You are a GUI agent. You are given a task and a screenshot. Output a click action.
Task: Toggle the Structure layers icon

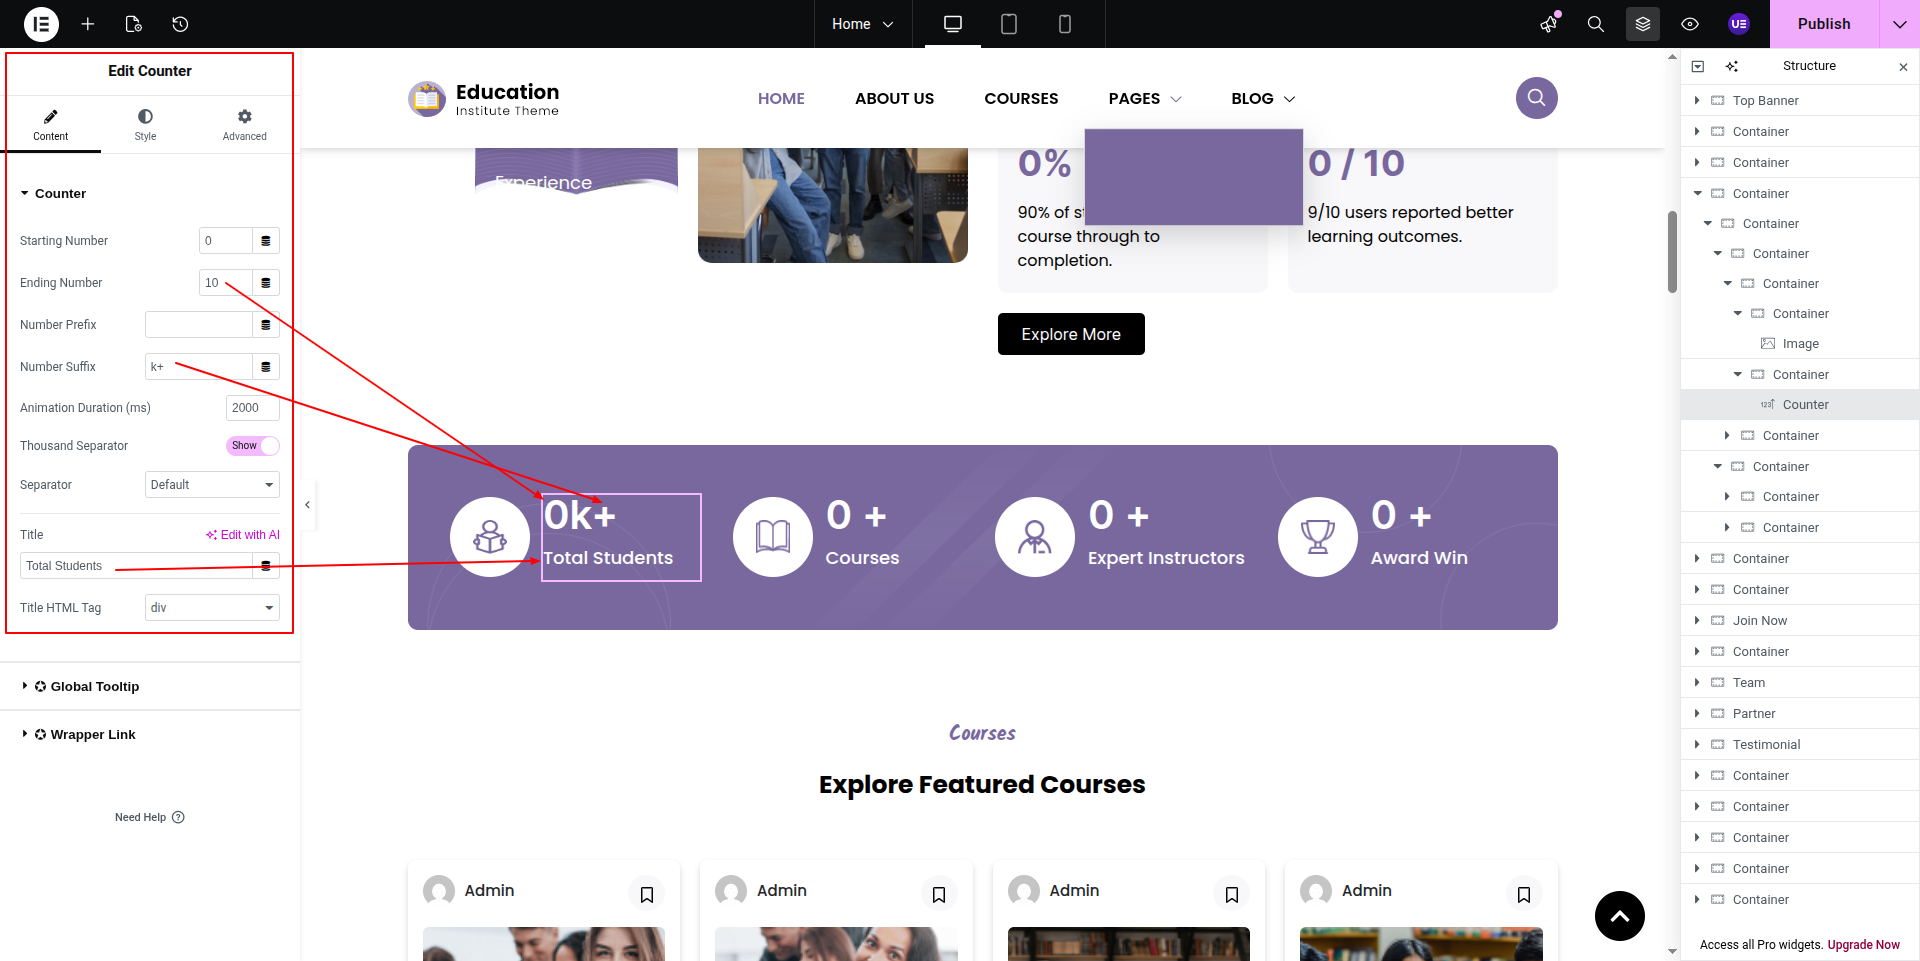pos(1643,24)
